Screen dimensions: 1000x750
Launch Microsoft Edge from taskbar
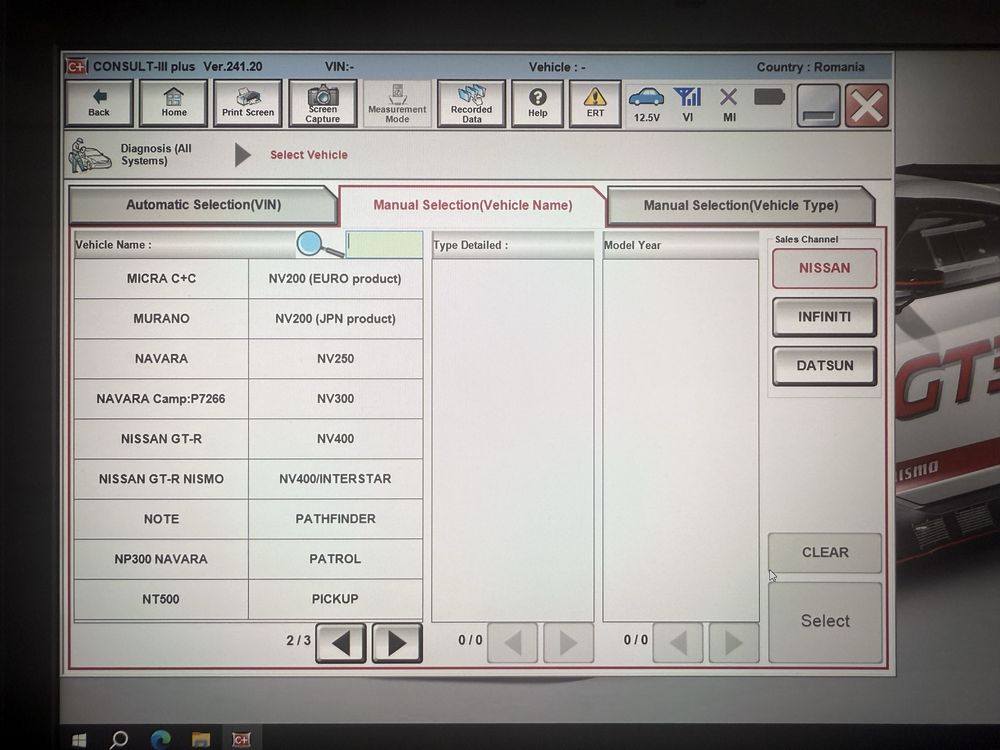(160, 740)
